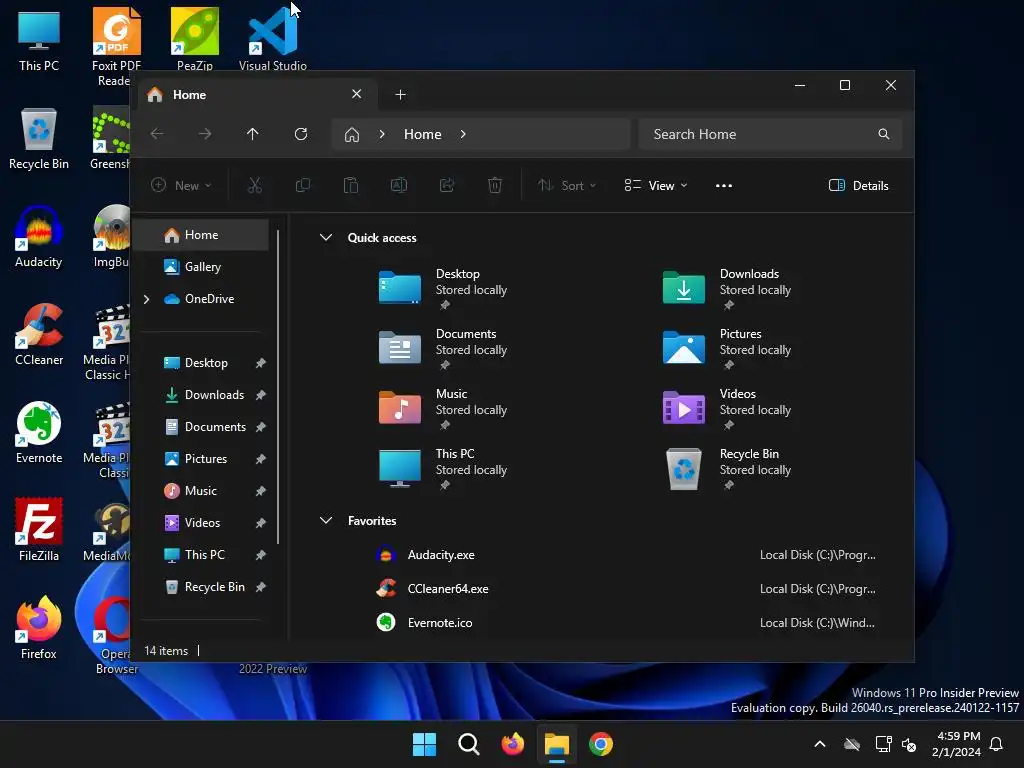Viewport: 1024px width, 768px height.
Task: Go back with the left arrow button
Action: [157, 134]
